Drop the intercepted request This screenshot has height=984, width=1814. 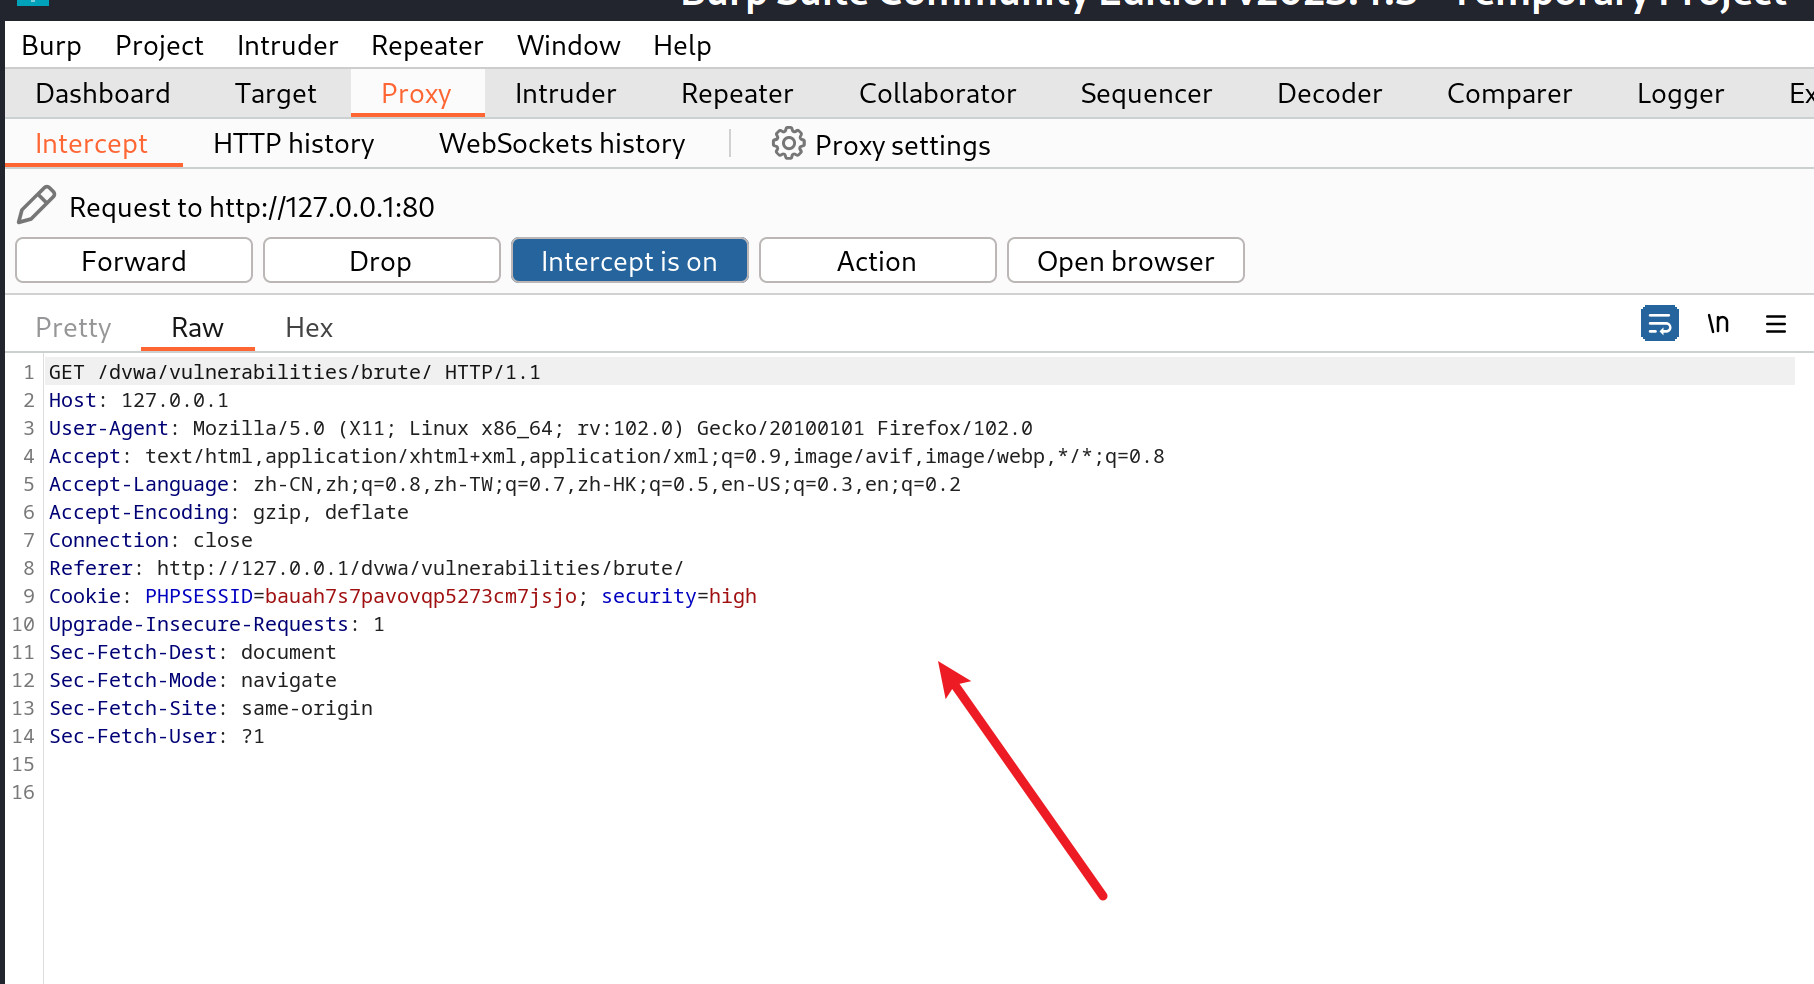(x=382, y=260)
